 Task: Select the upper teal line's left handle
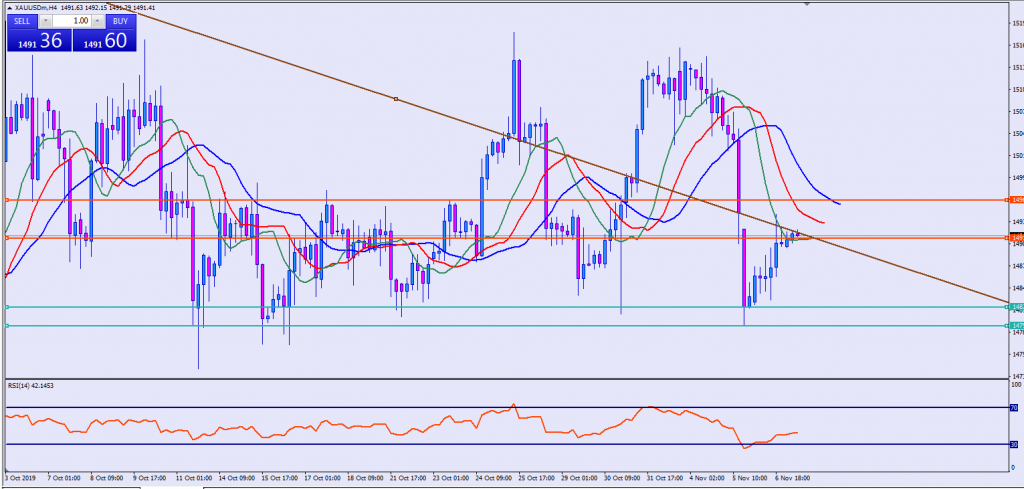click(x=7, y=307)
